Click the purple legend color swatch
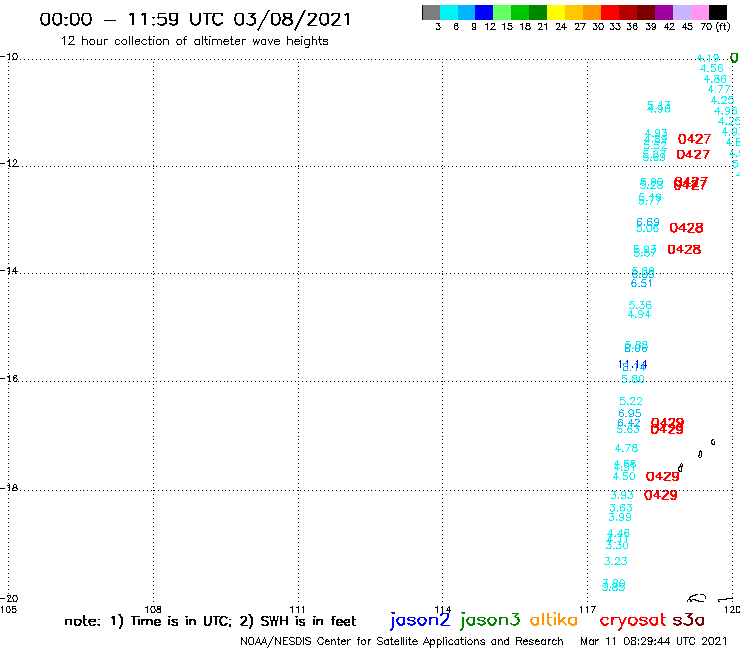Screen dimensions: 740x650 pos(664,12)
